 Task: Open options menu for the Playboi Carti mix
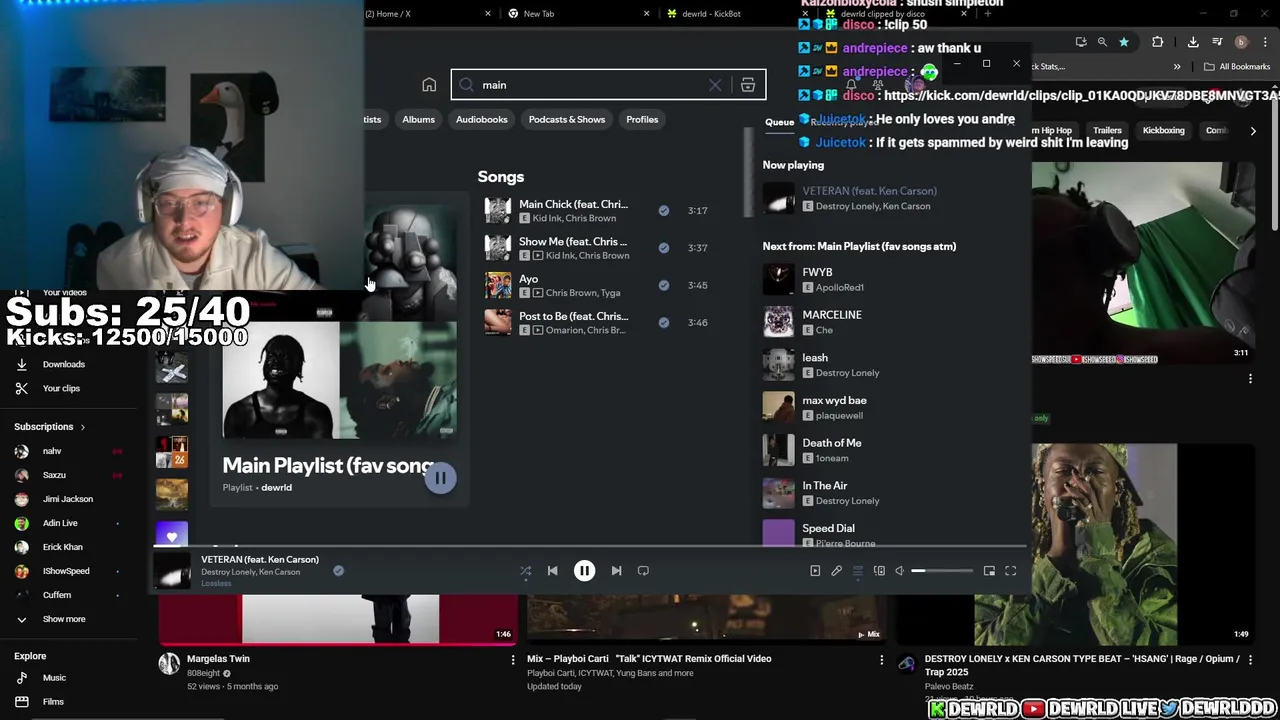[881, 660]
